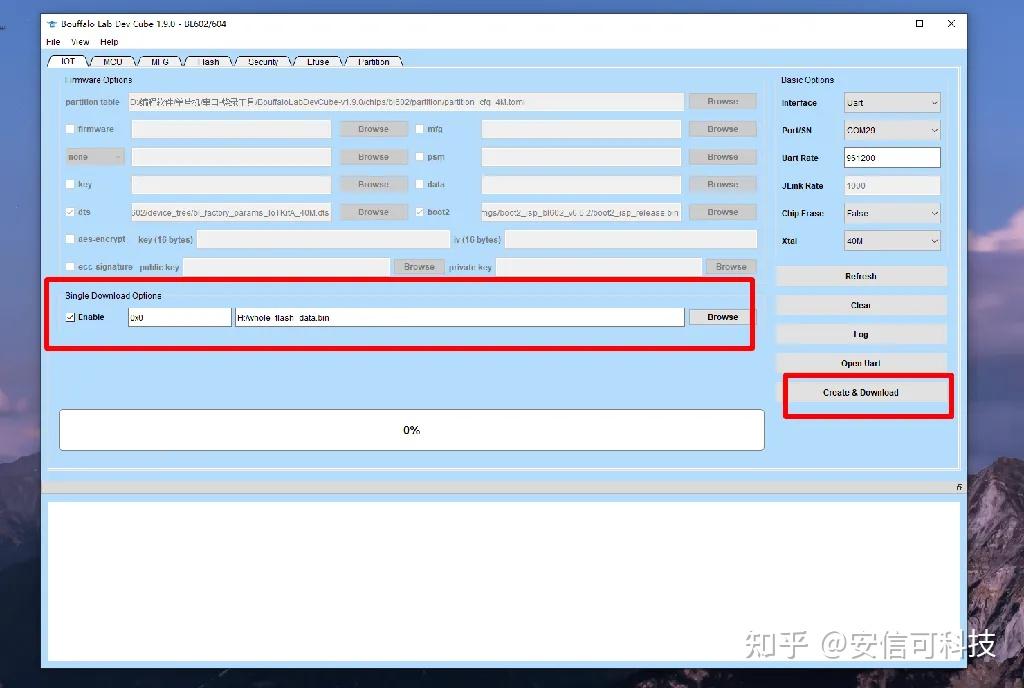Toggle the firmware checkbox
The image size is (1024, 688).
[x=70, y=129]
